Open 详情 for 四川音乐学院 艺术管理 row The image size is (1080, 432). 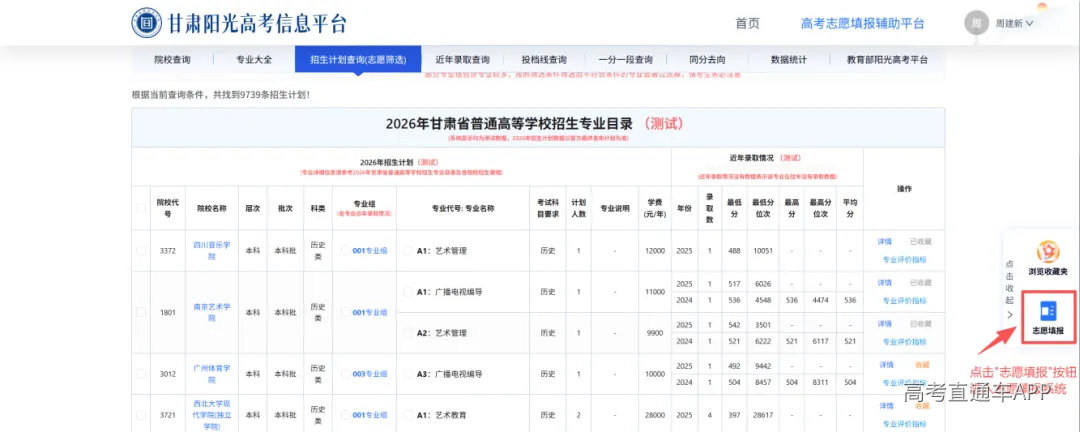pos(884,242)
